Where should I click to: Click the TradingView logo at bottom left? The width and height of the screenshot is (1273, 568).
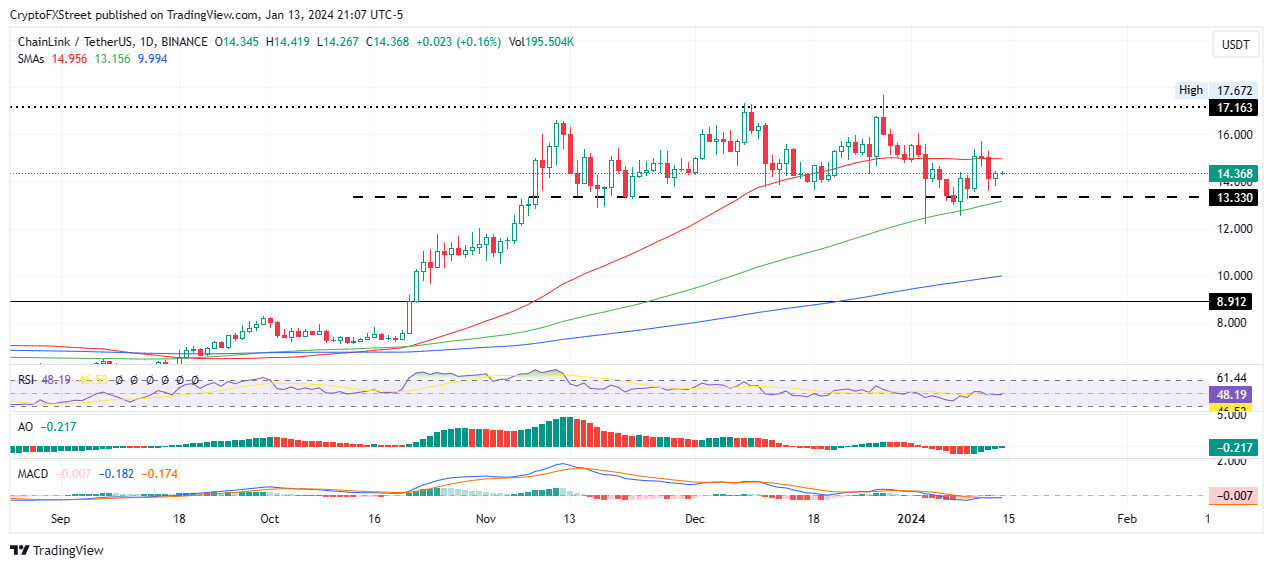pos(56,550)
